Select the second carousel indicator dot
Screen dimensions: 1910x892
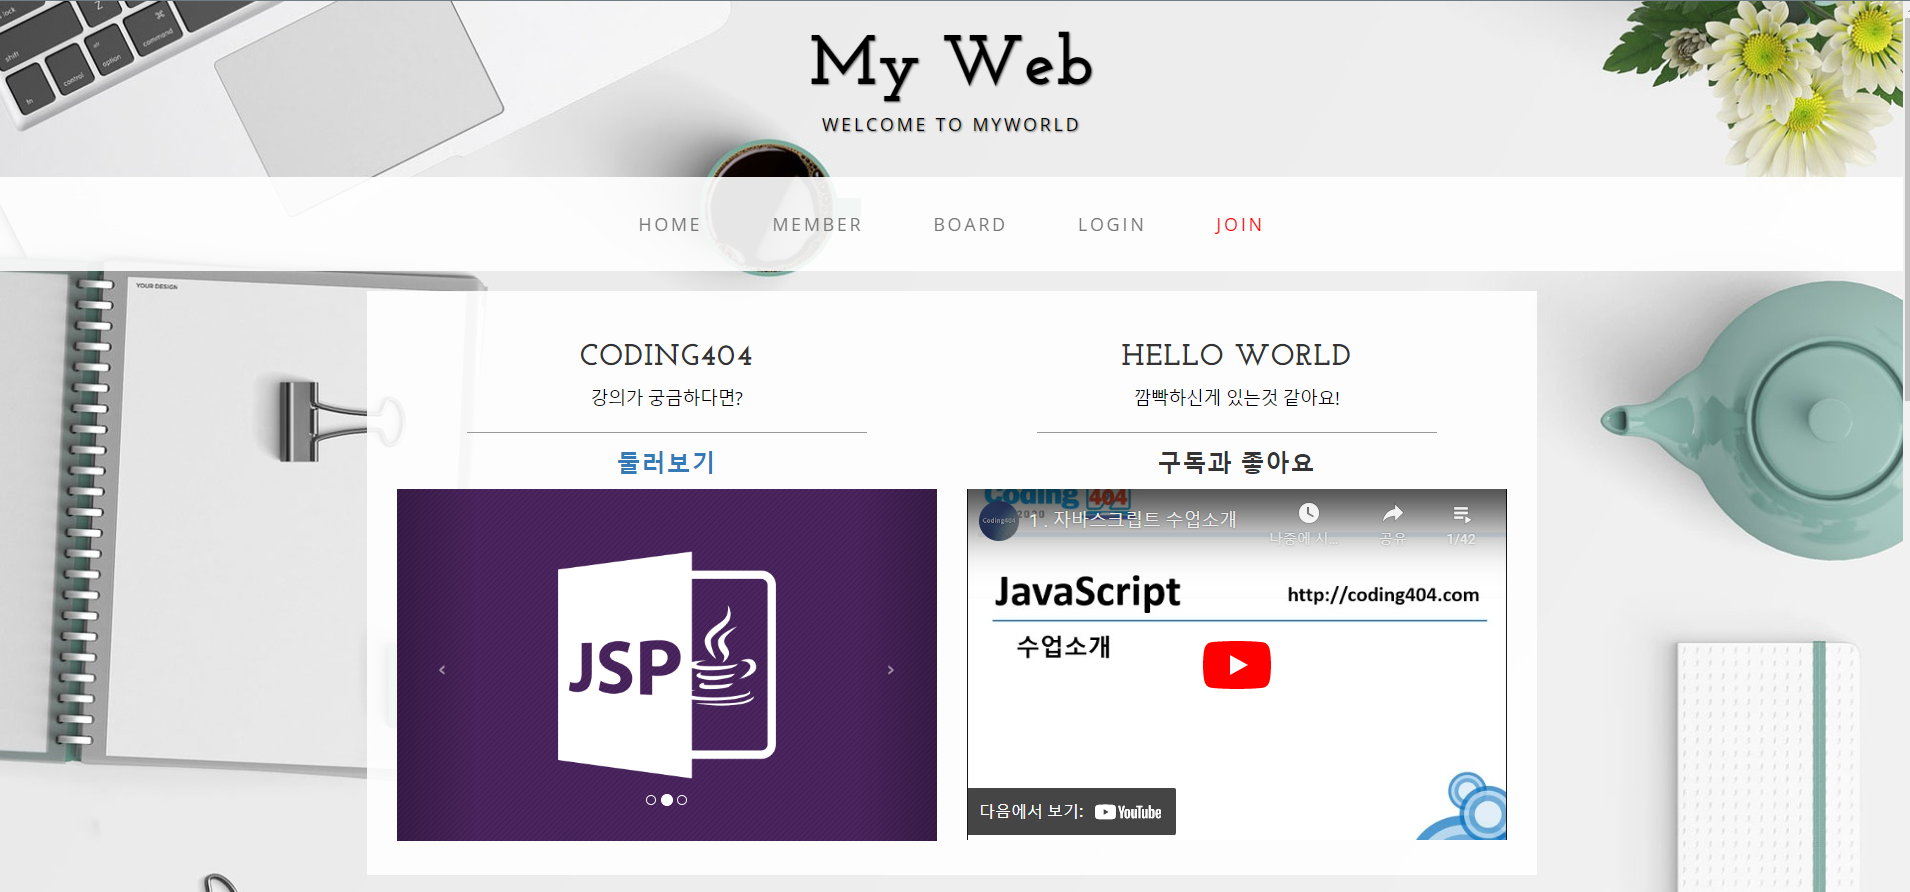tap(667, 800)
